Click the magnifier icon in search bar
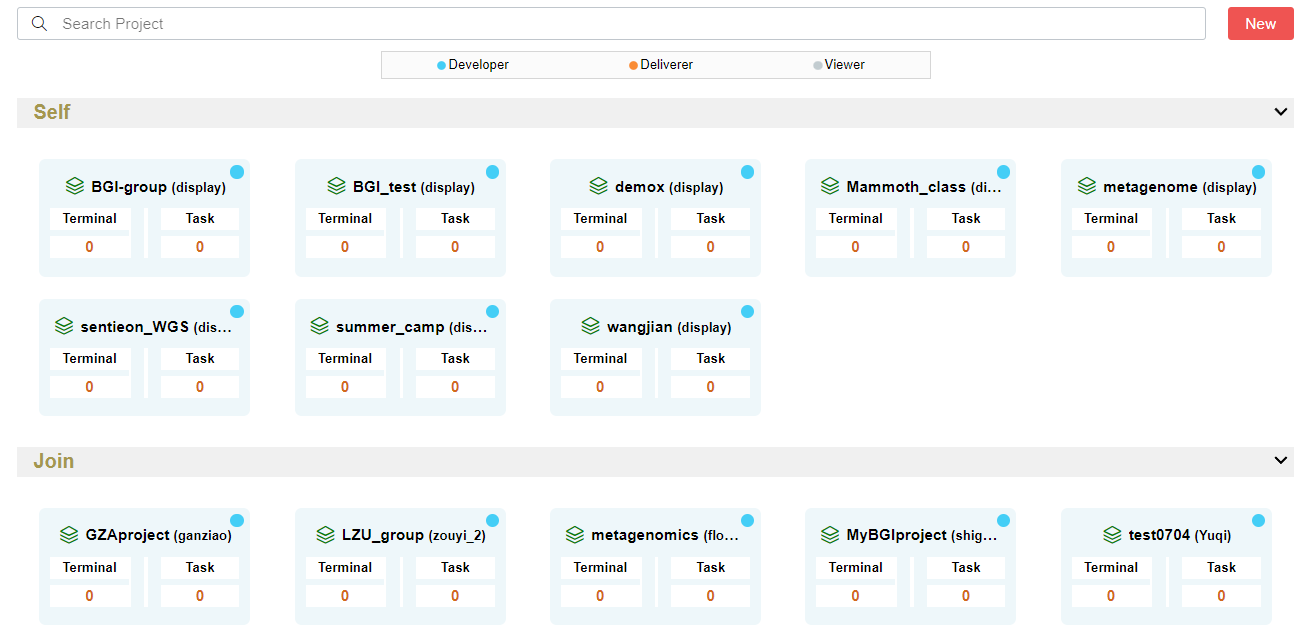The image size is (1304, 641). coord(40,24)
